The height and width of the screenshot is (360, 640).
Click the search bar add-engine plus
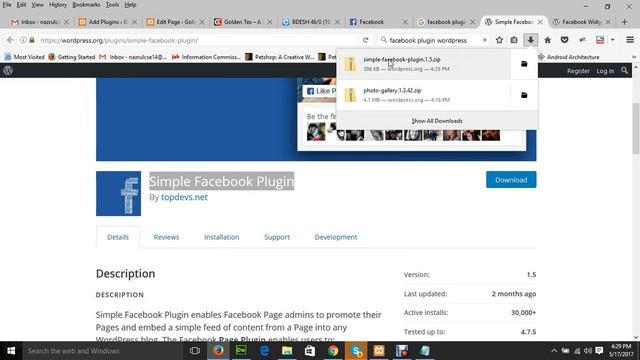click(x=484, y=40)
